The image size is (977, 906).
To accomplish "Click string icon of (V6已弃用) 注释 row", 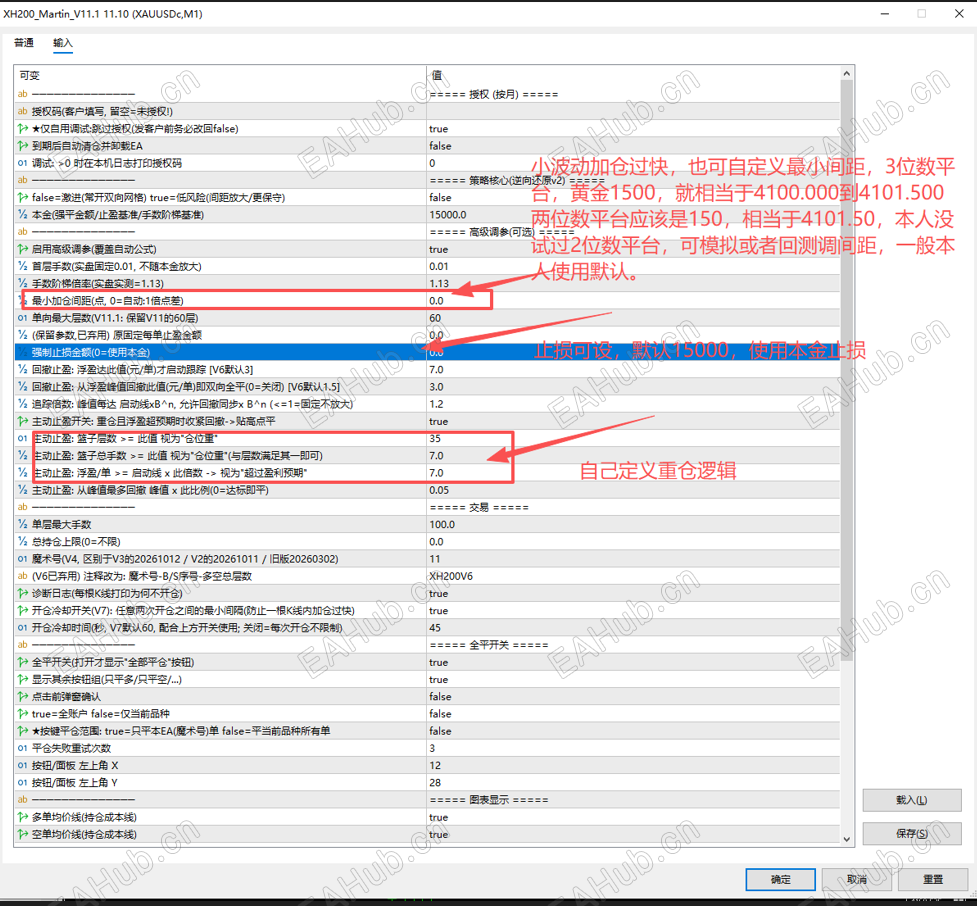I will coord(22,576).
